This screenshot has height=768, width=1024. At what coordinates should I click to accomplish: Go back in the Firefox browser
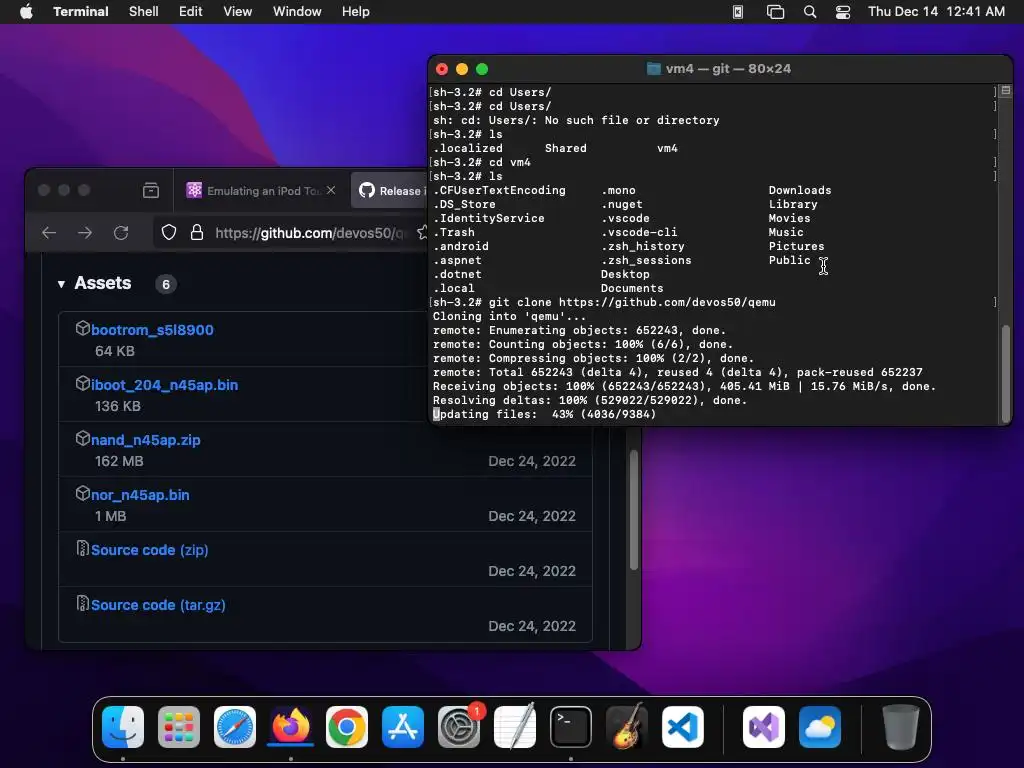(49, 232)
